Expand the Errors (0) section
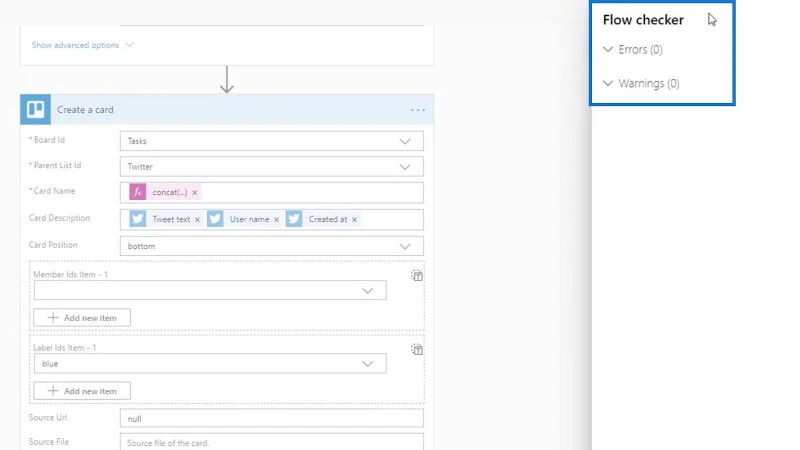The height and width of the screenshot is (450, 800). 633,49
